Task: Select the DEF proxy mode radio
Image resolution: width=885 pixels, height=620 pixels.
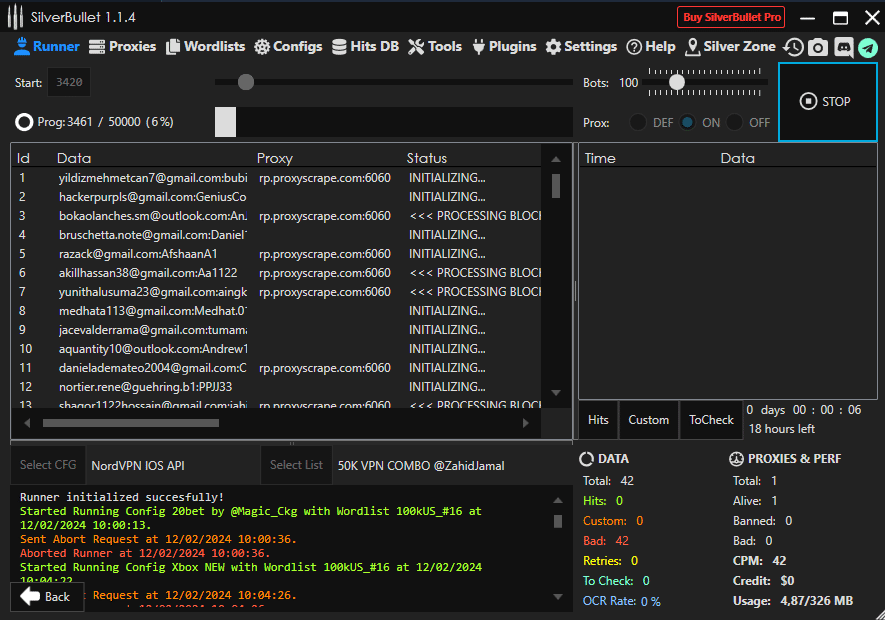Action: (638, 123)
